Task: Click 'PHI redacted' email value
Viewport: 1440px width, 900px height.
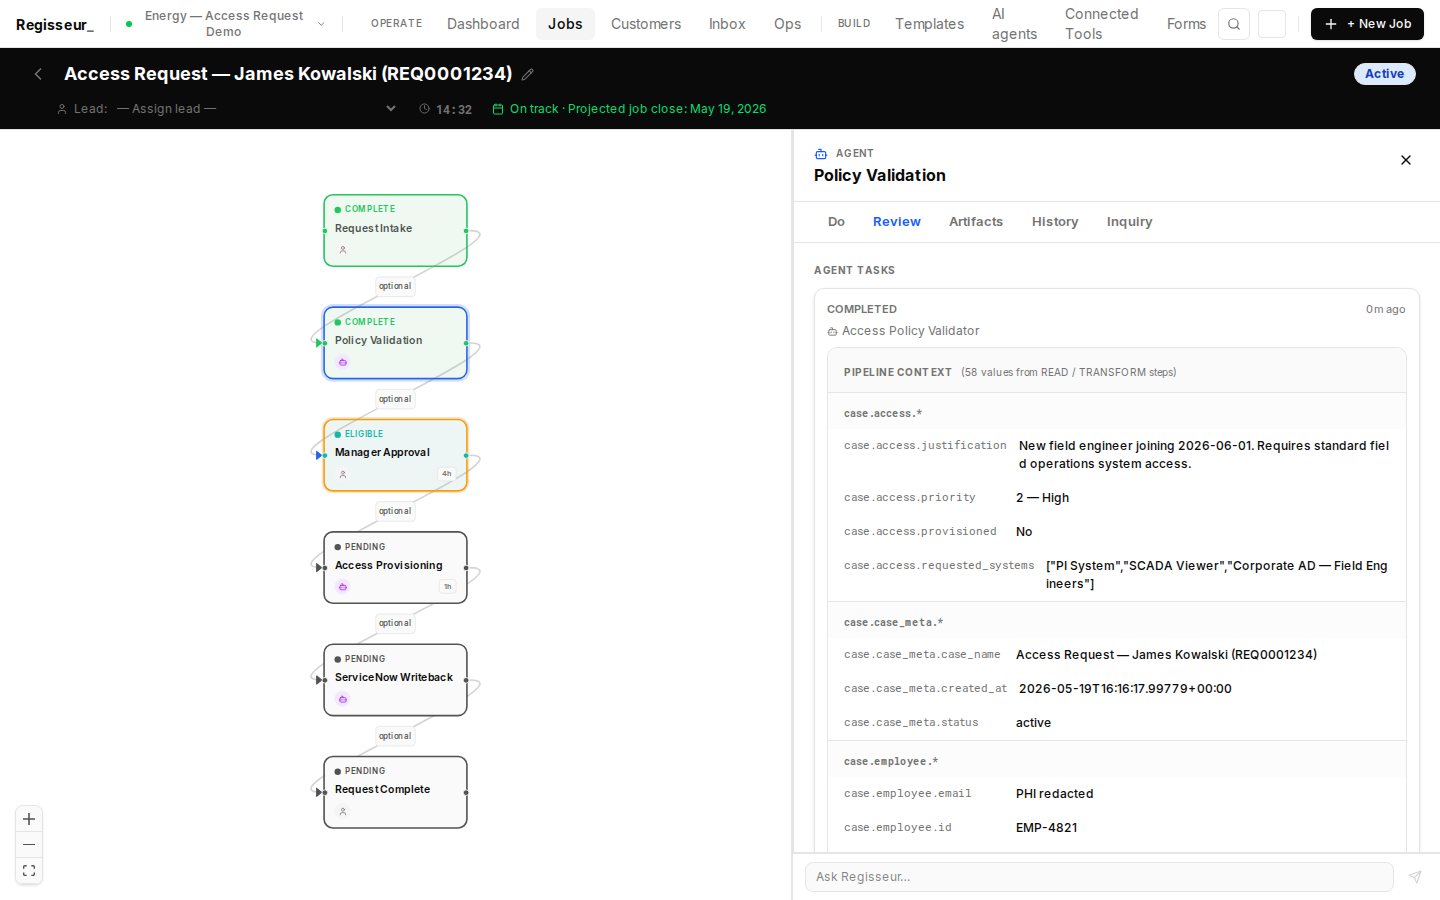Action: [1054, 794]
